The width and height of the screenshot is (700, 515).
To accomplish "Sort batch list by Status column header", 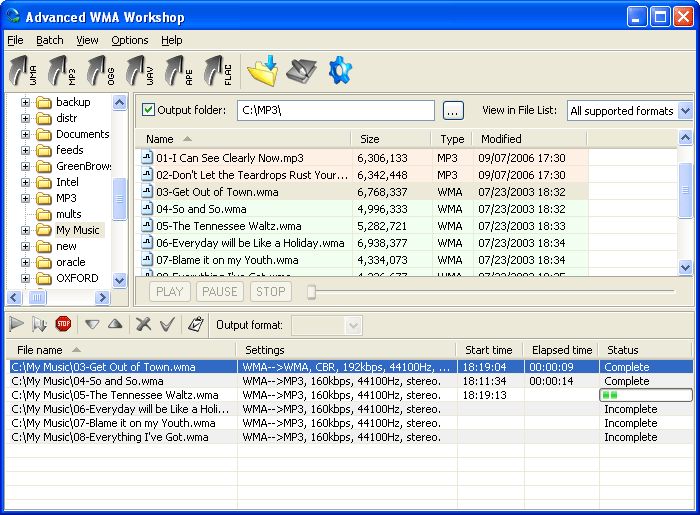I will tap(646, 350).
